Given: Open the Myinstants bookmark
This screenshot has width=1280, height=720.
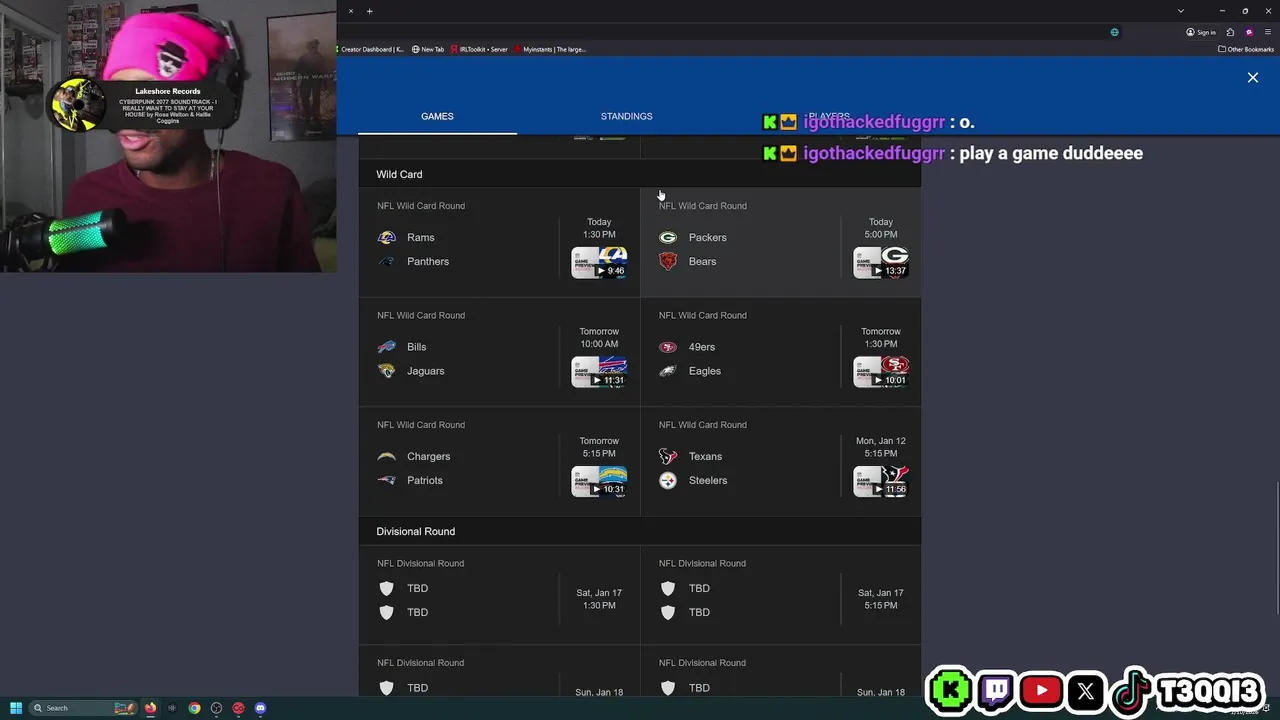Looking at the screenshot, I should [x=549, y=49].
